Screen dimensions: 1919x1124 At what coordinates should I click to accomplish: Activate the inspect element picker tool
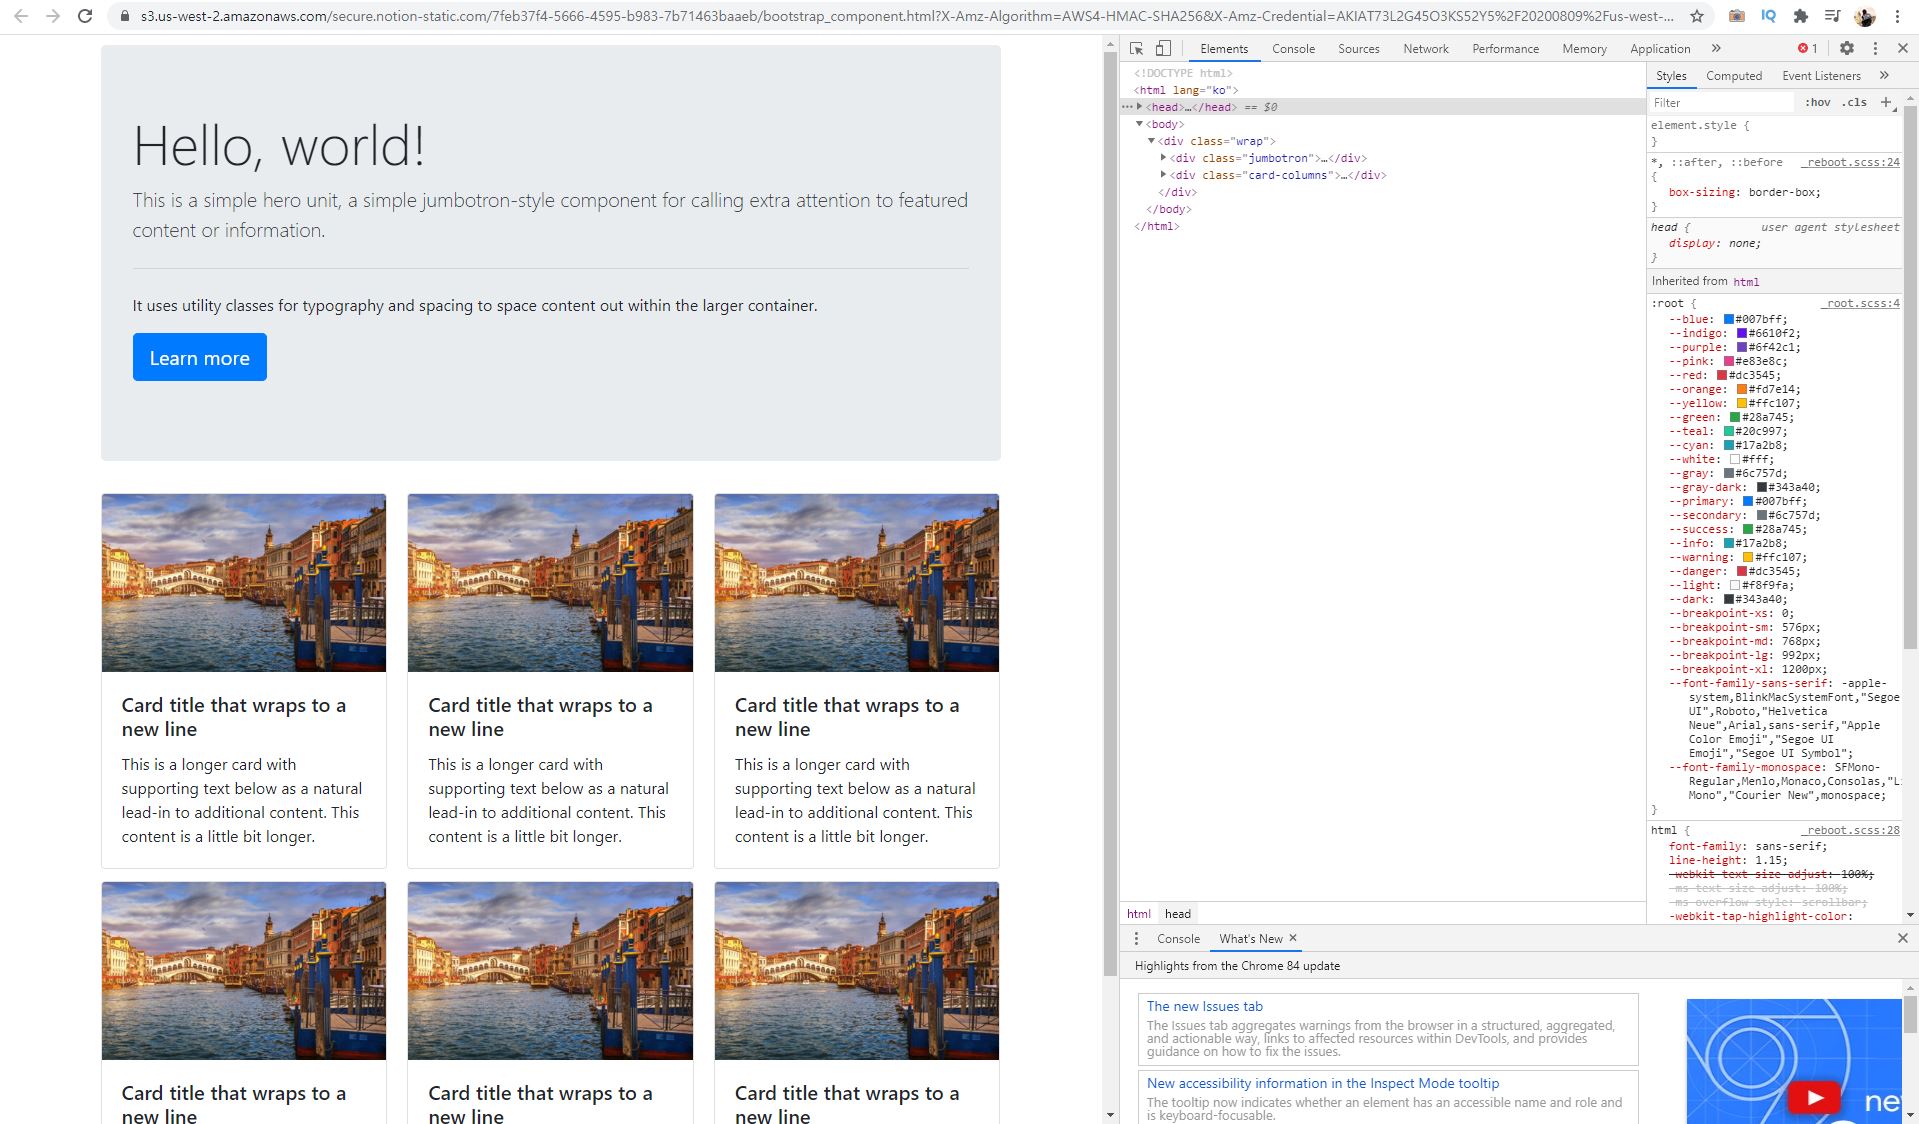coord(1137,48)
